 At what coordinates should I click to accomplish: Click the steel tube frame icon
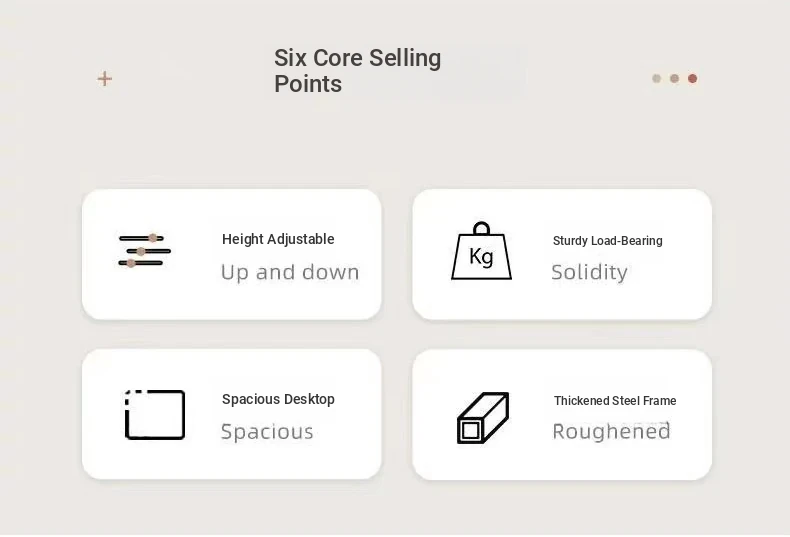pyautogui.click(x=483, y=418)
